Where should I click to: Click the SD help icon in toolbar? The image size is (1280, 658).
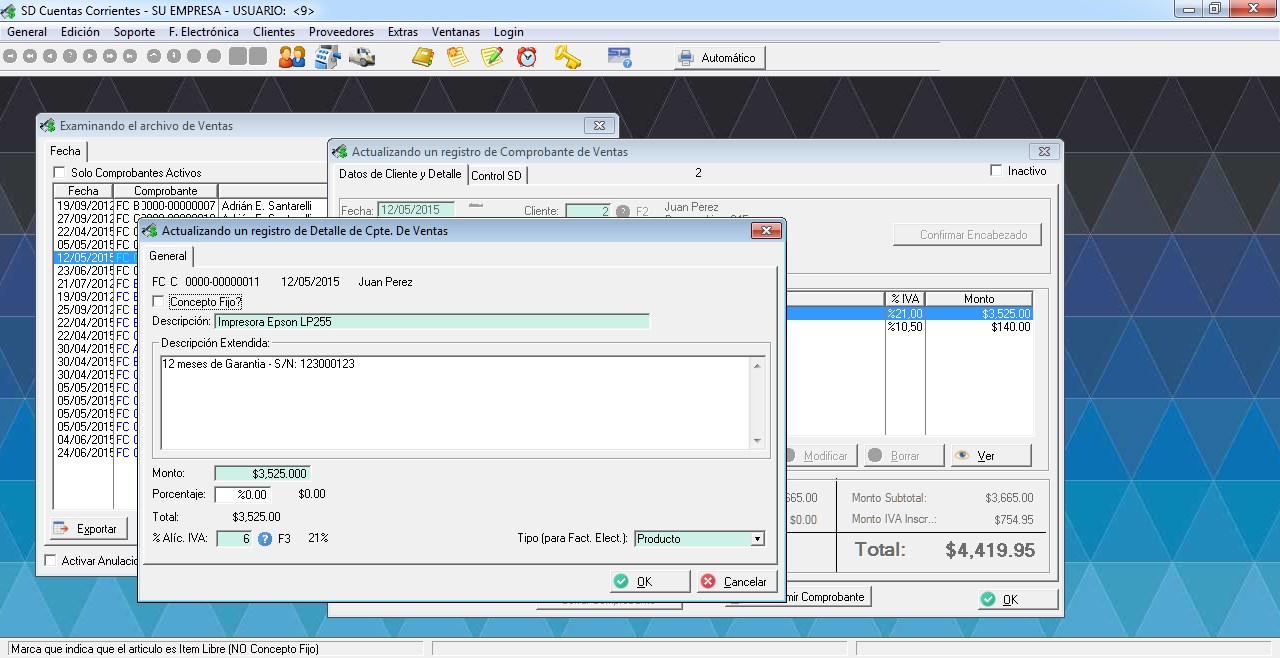(x=620, y=57)
